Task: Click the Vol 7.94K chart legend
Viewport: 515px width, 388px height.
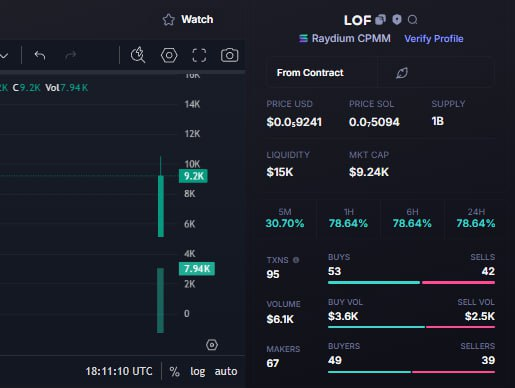Action: coord(67,88)
